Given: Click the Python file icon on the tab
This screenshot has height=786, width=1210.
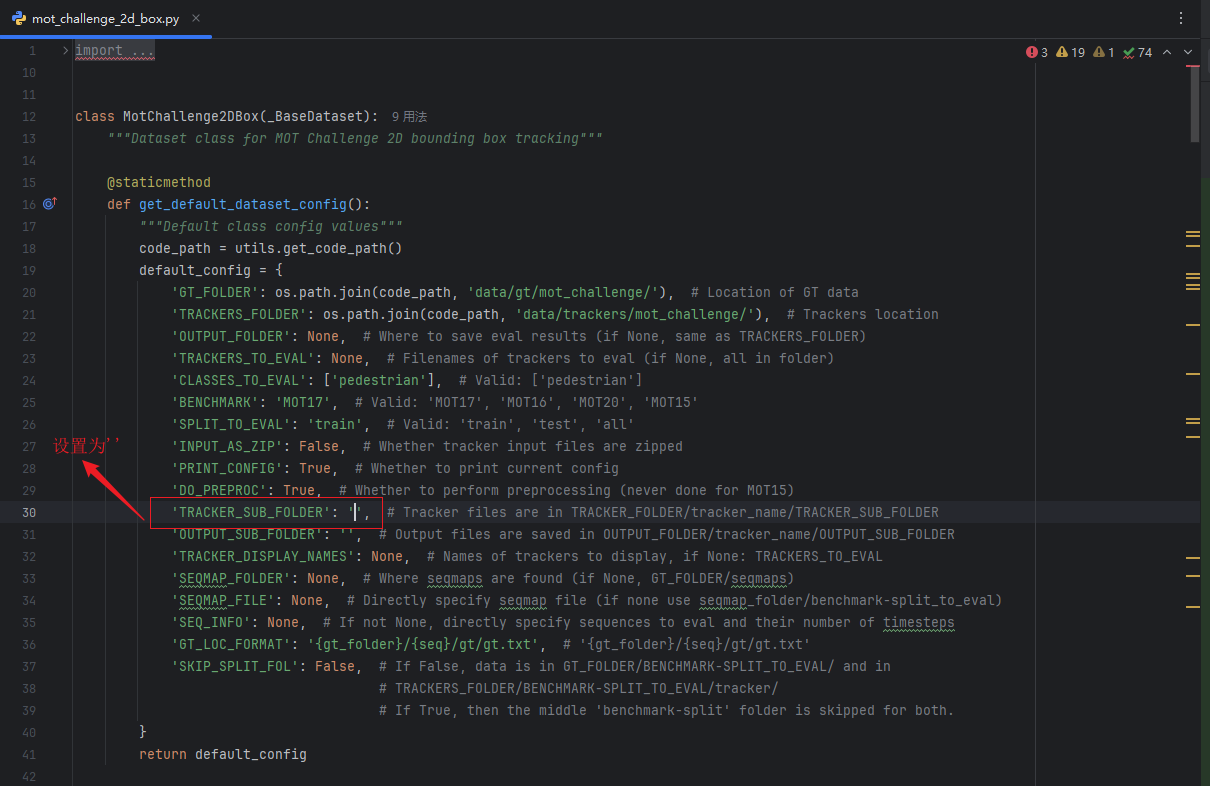Looking at the screenshot, I should click(x=19, y=18).
